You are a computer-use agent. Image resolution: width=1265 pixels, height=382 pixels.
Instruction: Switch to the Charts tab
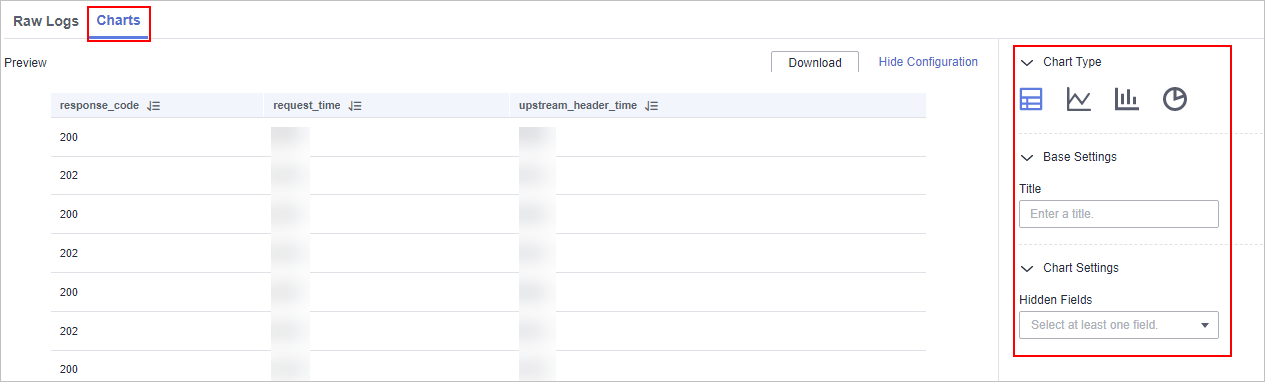coord(118,20)
